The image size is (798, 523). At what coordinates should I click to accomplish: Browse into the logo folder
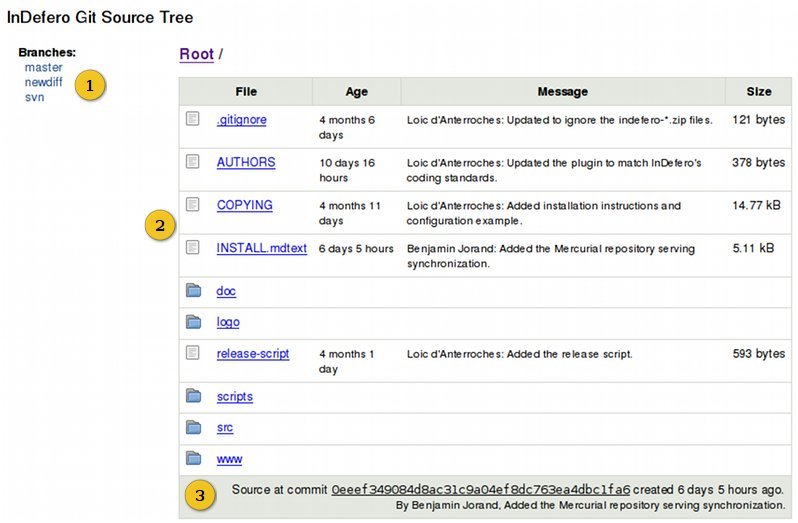click(x=228, y=322)
